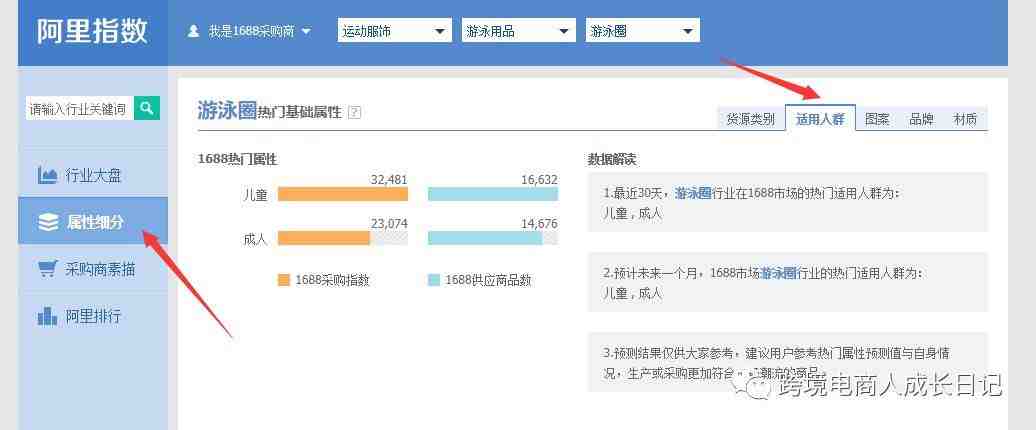The height and width of the screenshot is (430, 1036).
Task: Select the 适用人群 tab
Action: point(820,119)
